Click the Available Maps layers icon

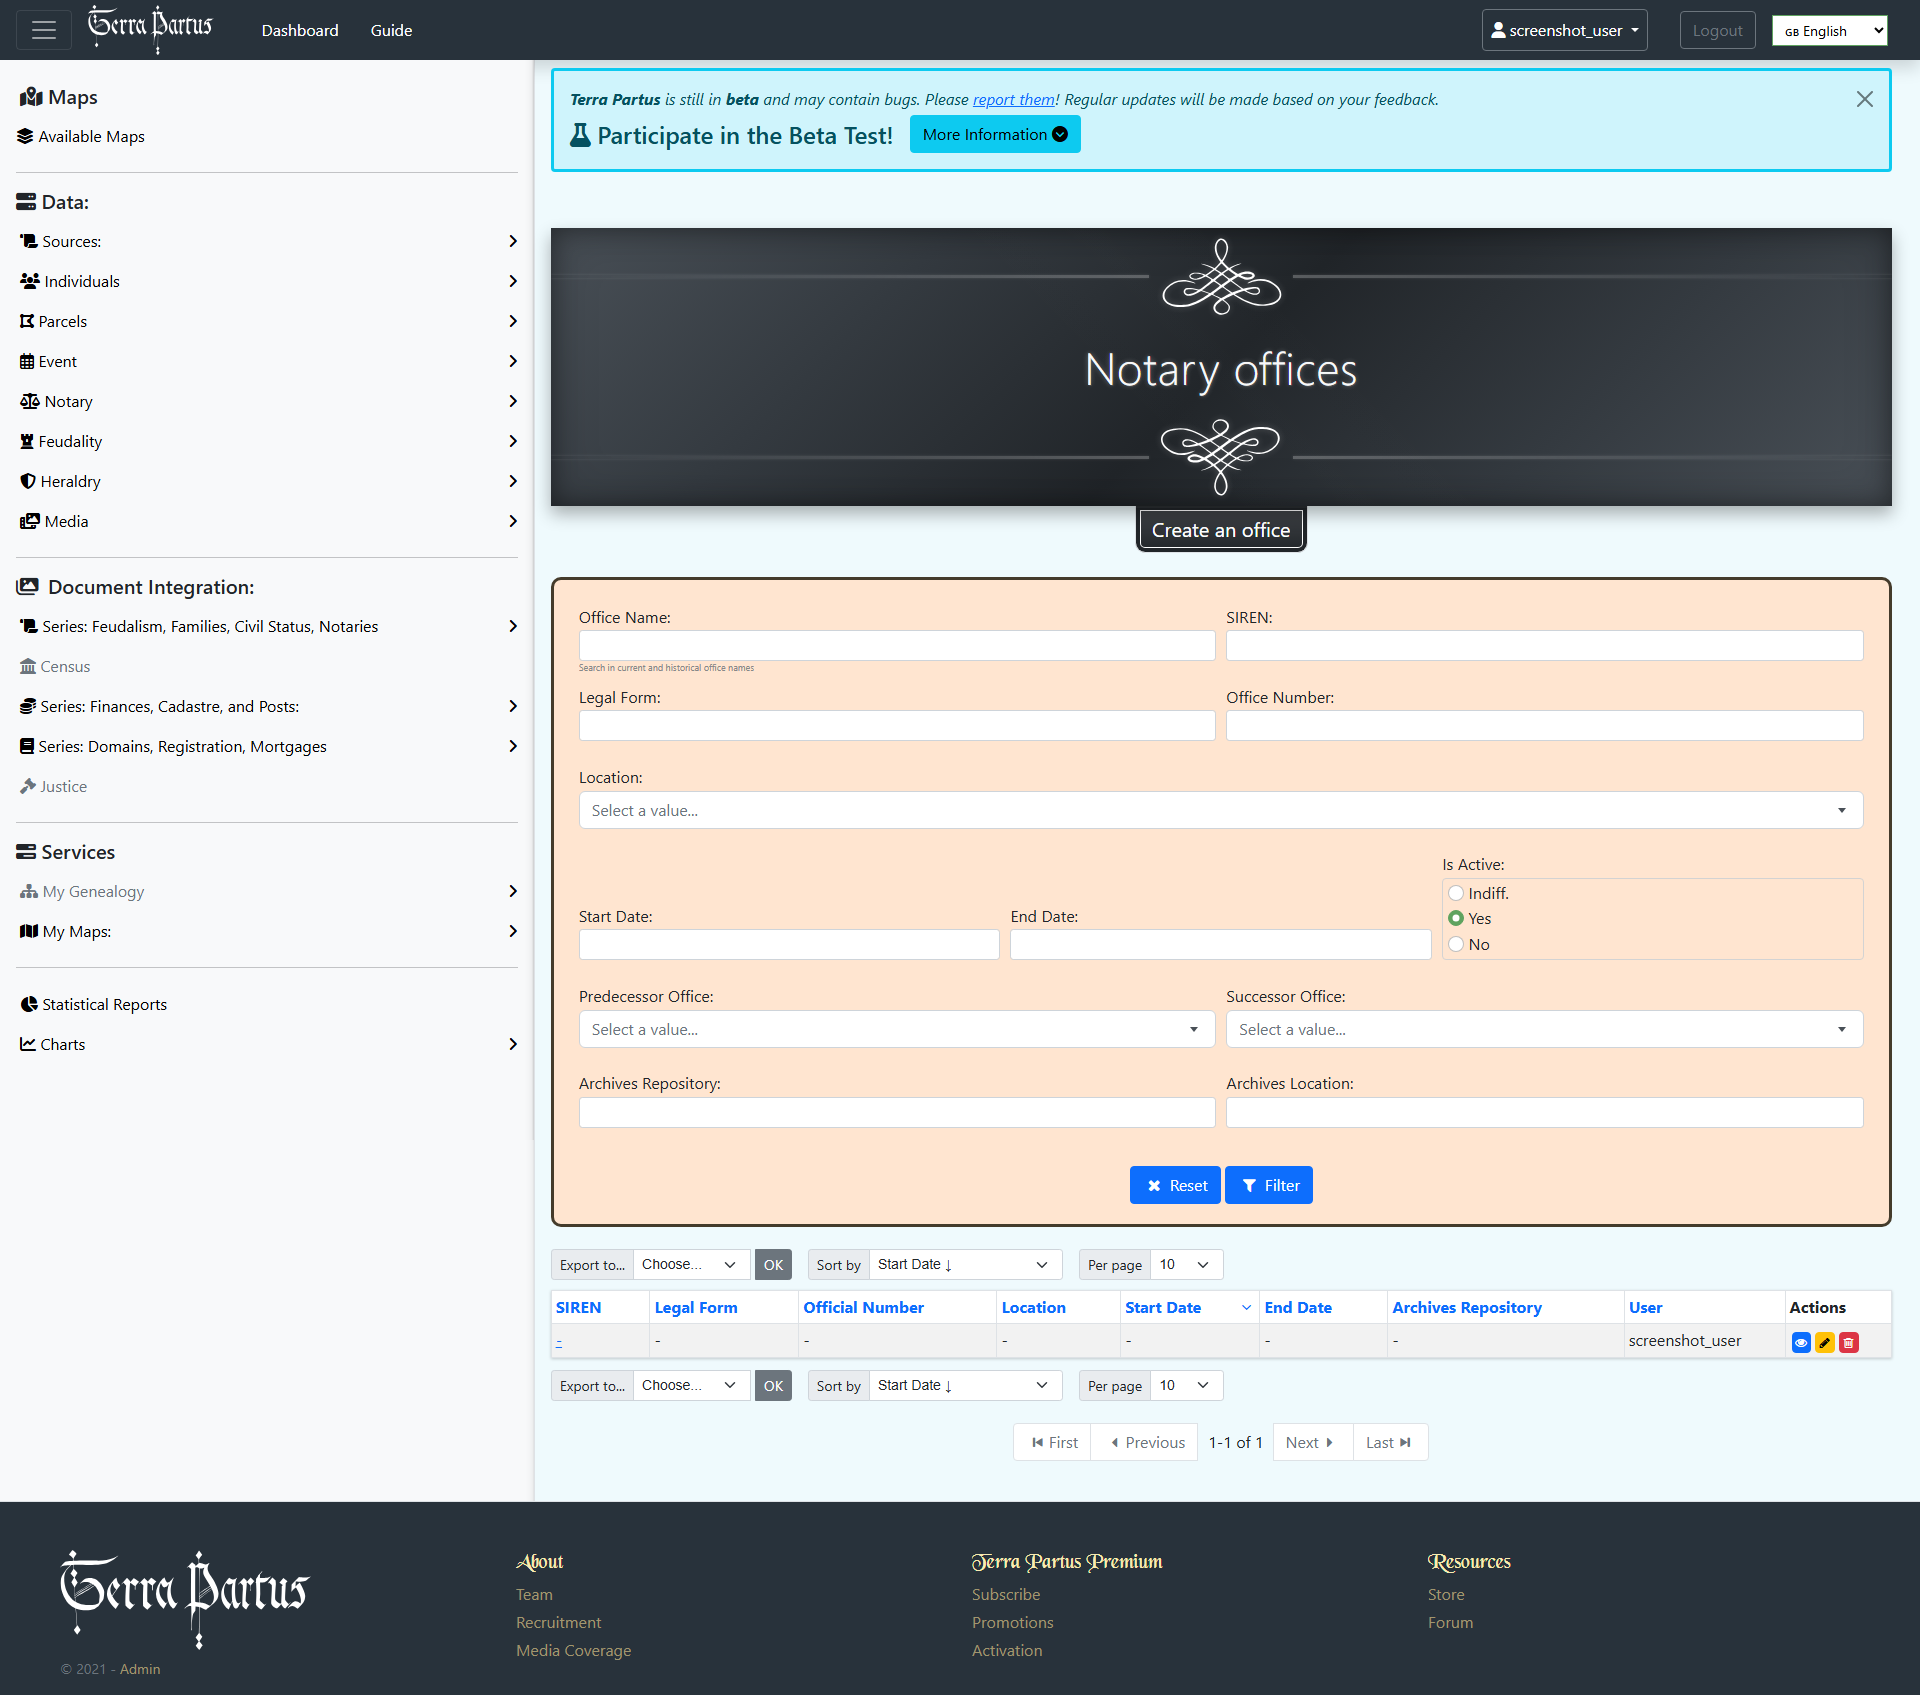(25, 136)
